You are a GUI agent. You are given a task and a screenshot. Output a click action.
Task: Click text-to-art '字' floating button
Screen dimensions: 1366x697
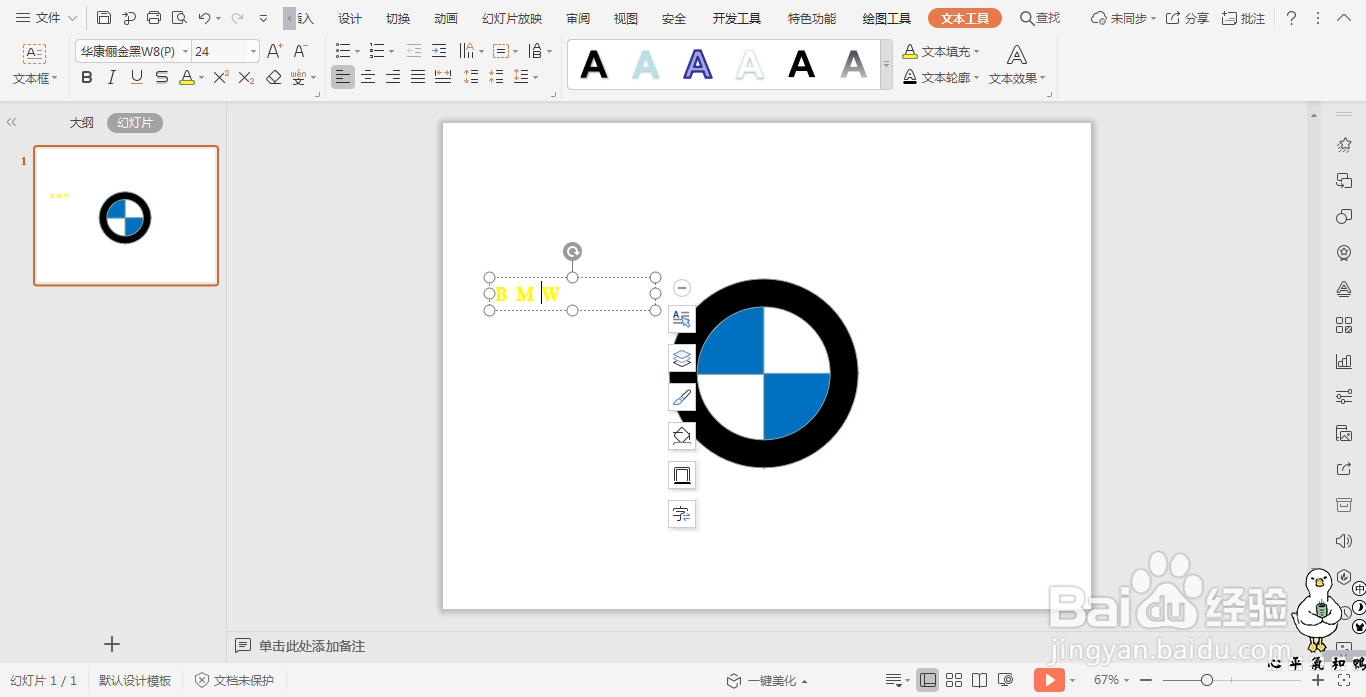point(682,514)
